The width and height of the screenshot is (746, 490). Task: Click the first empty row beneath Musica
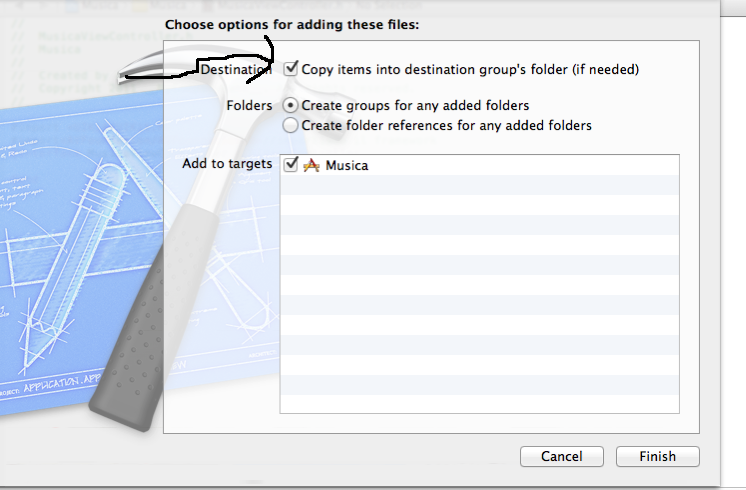480,185
